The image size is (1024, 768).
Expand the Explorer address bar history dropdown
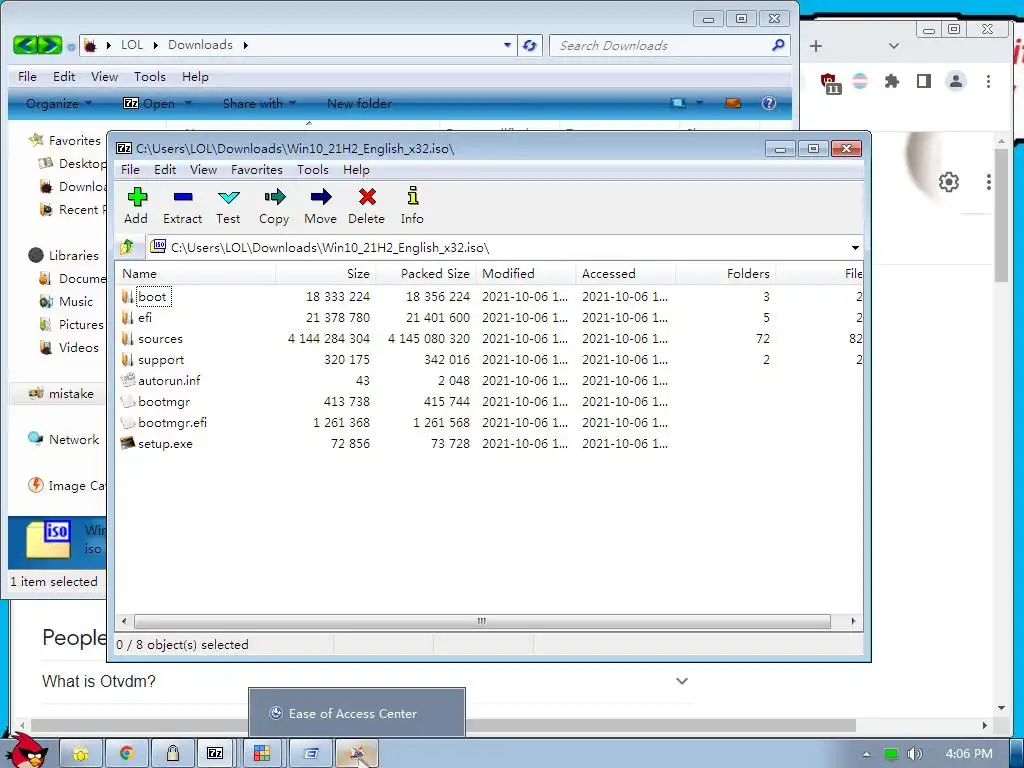tap(507, 45)
